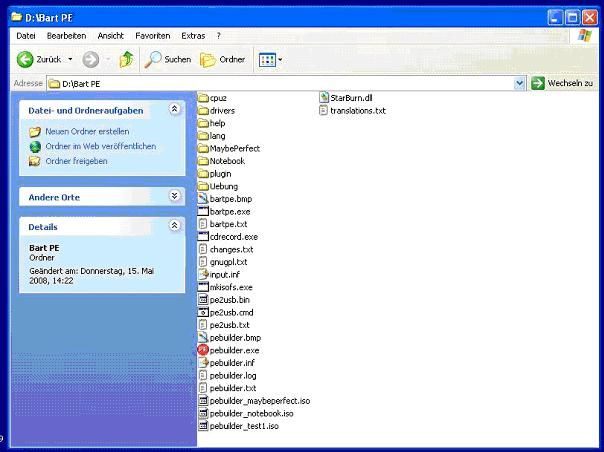Viewport: 604px width, 452px height.
Task: Click Wechseln zu button
Action: (x=562, y=83)
